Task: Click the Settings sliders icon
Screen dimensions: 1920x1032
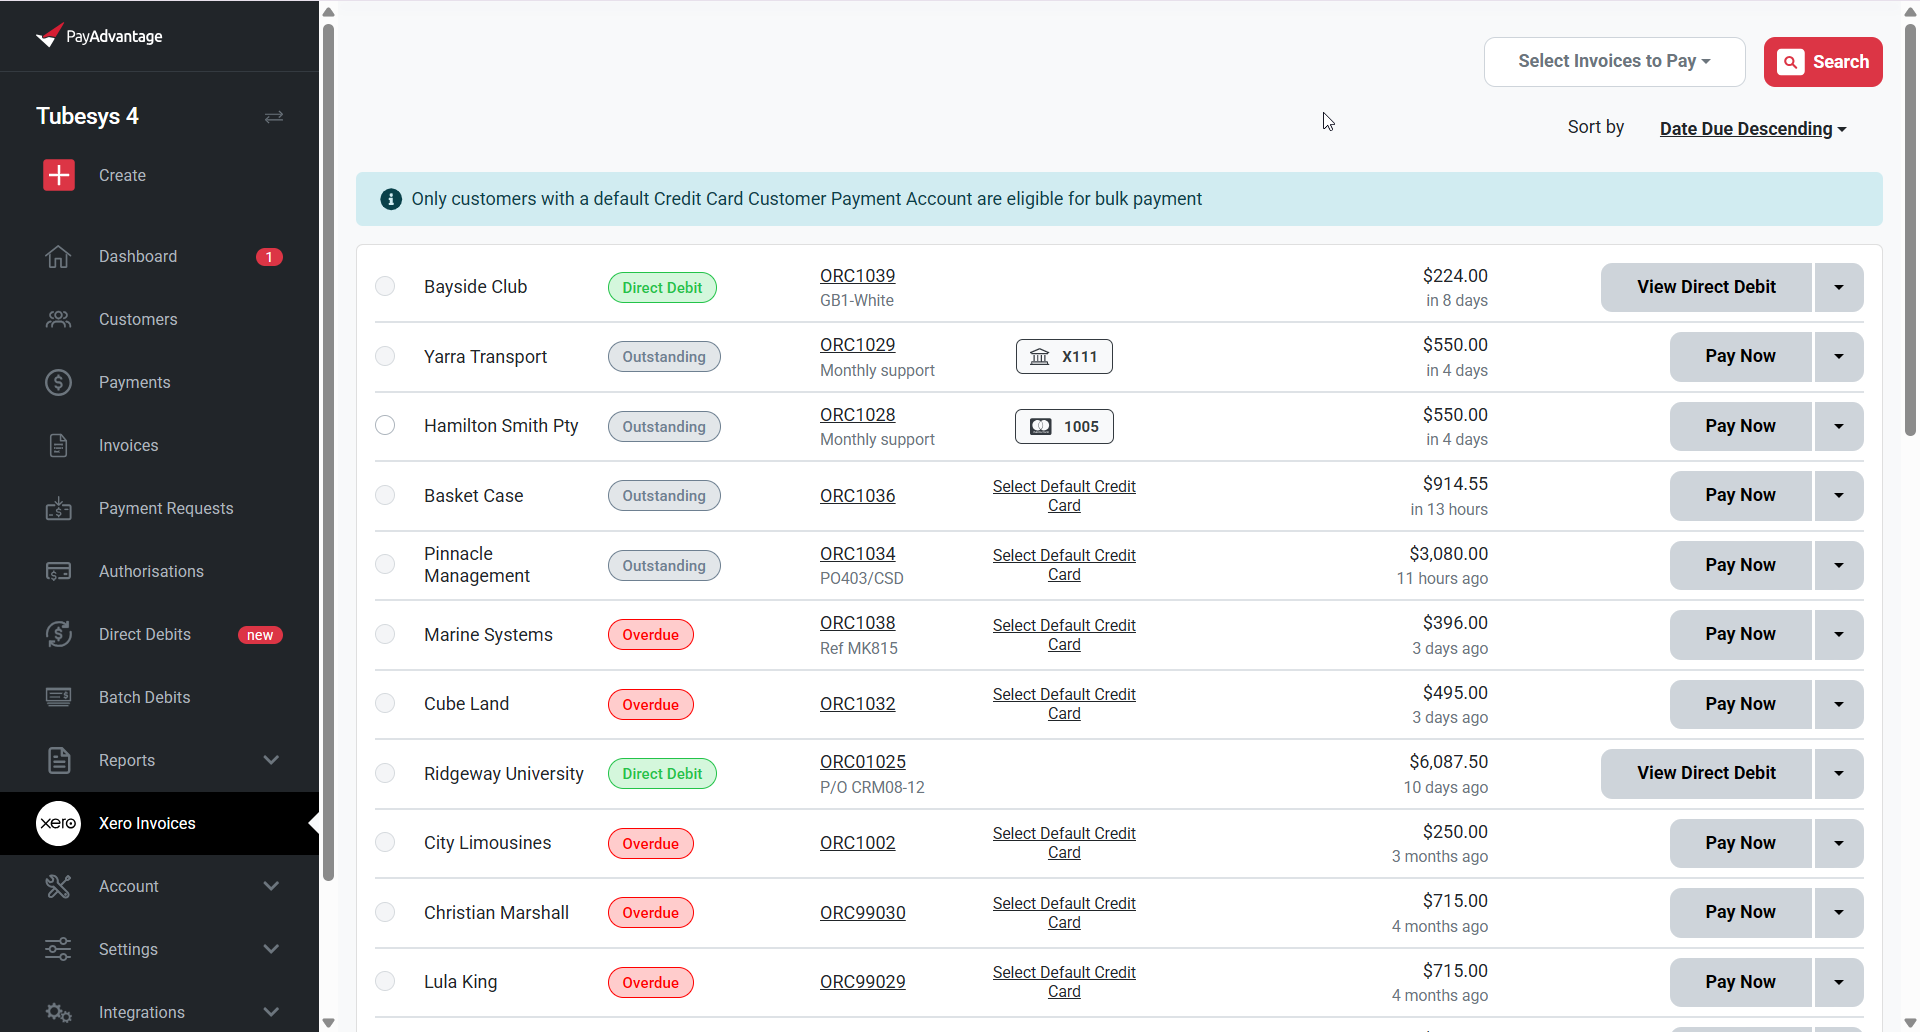Action: pos(58,949)
